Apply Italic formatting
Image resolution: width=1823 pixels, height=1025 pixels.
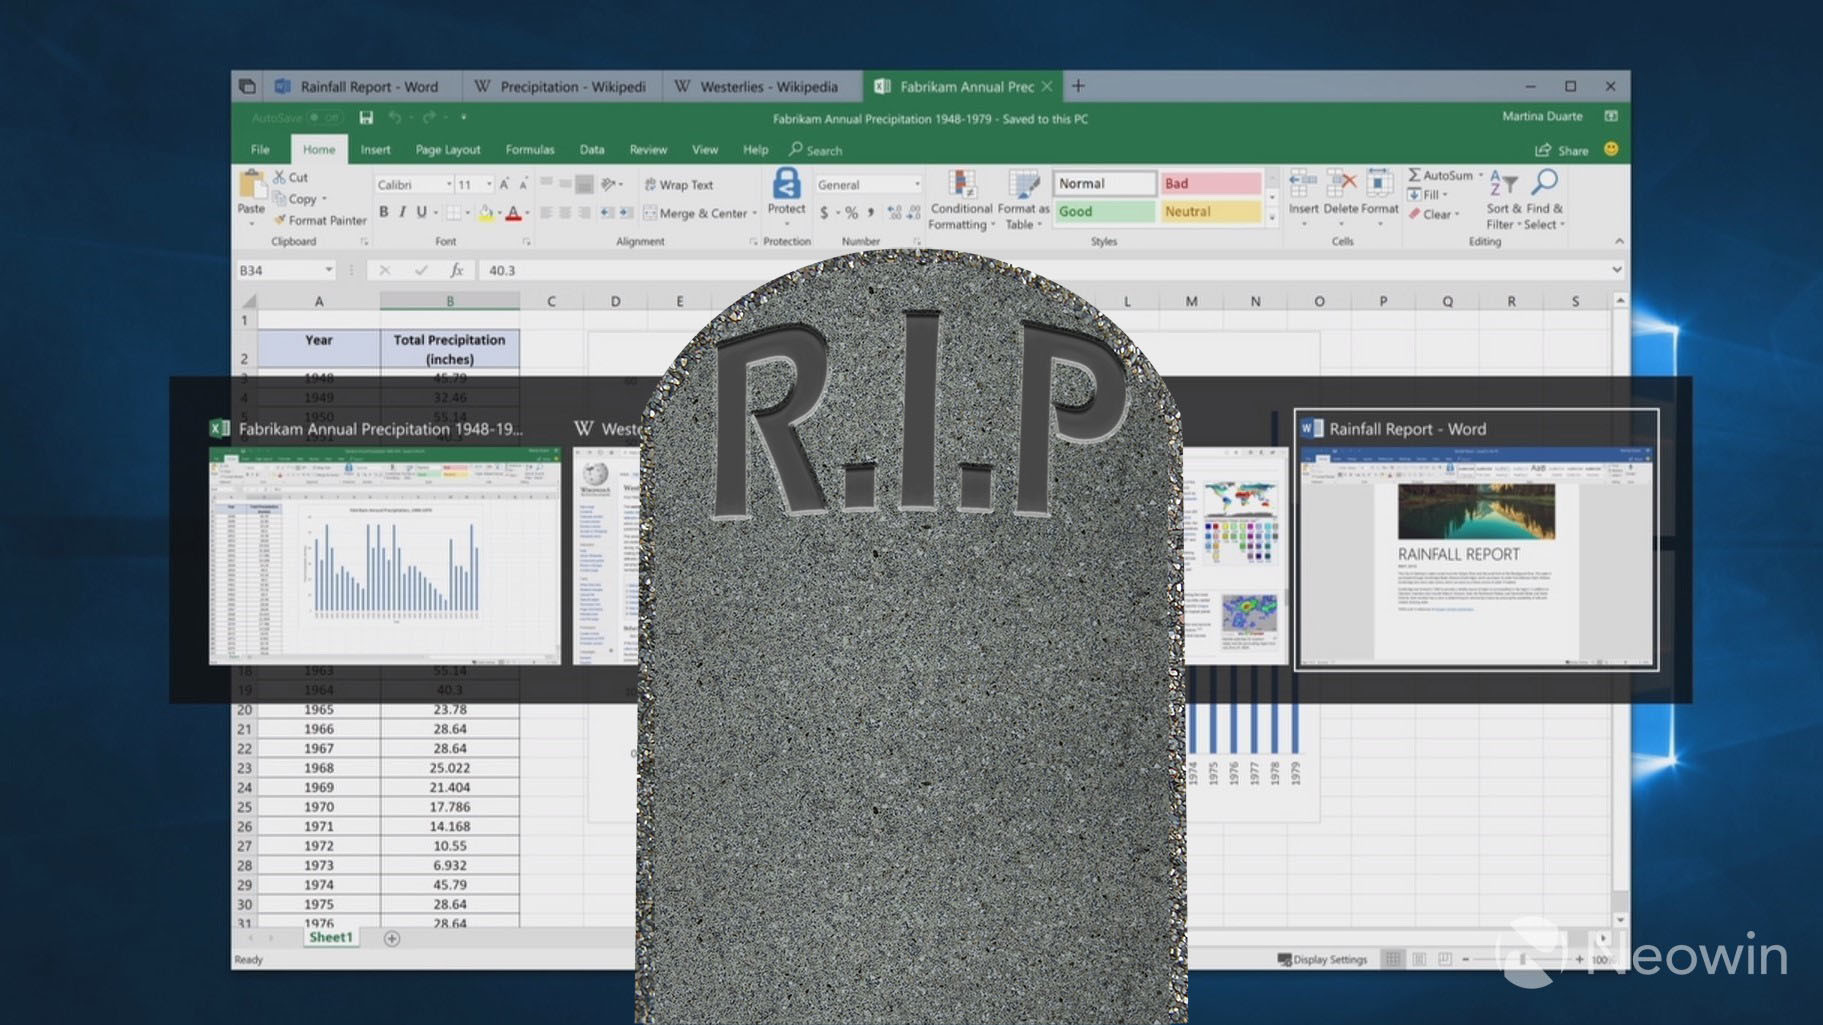click(402, 212)
